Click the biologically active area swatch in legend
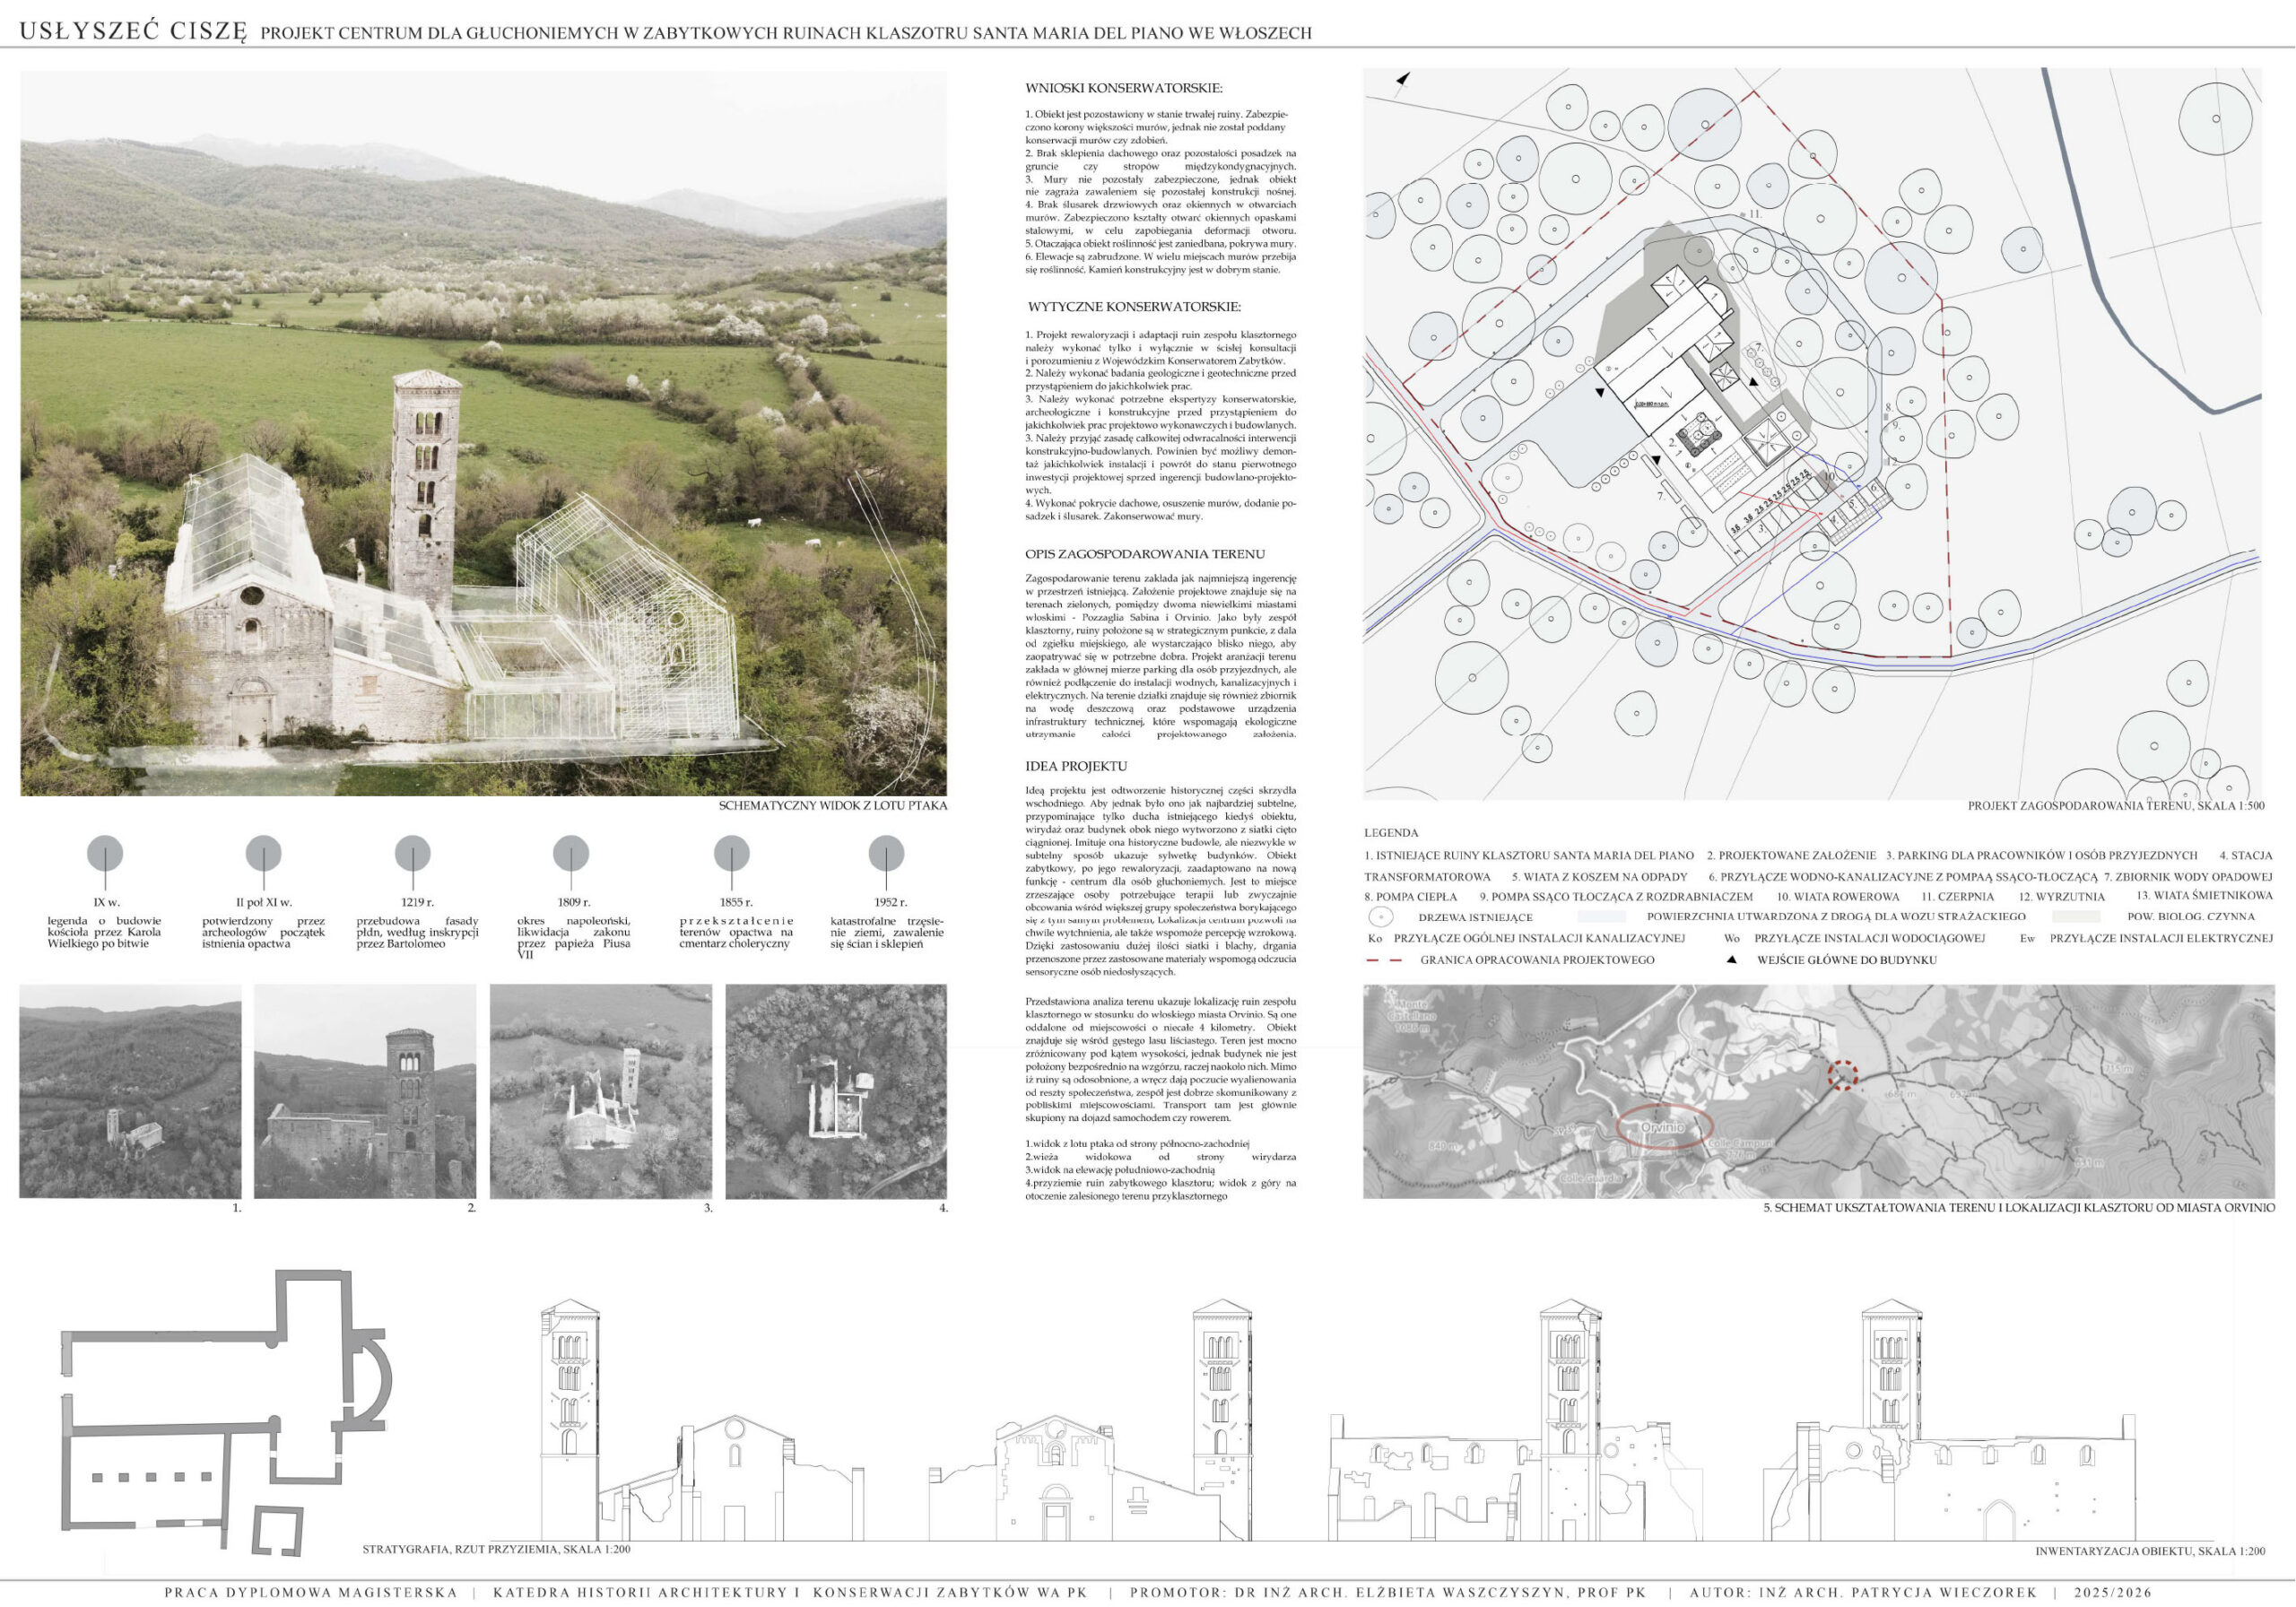 (2076, 916)
